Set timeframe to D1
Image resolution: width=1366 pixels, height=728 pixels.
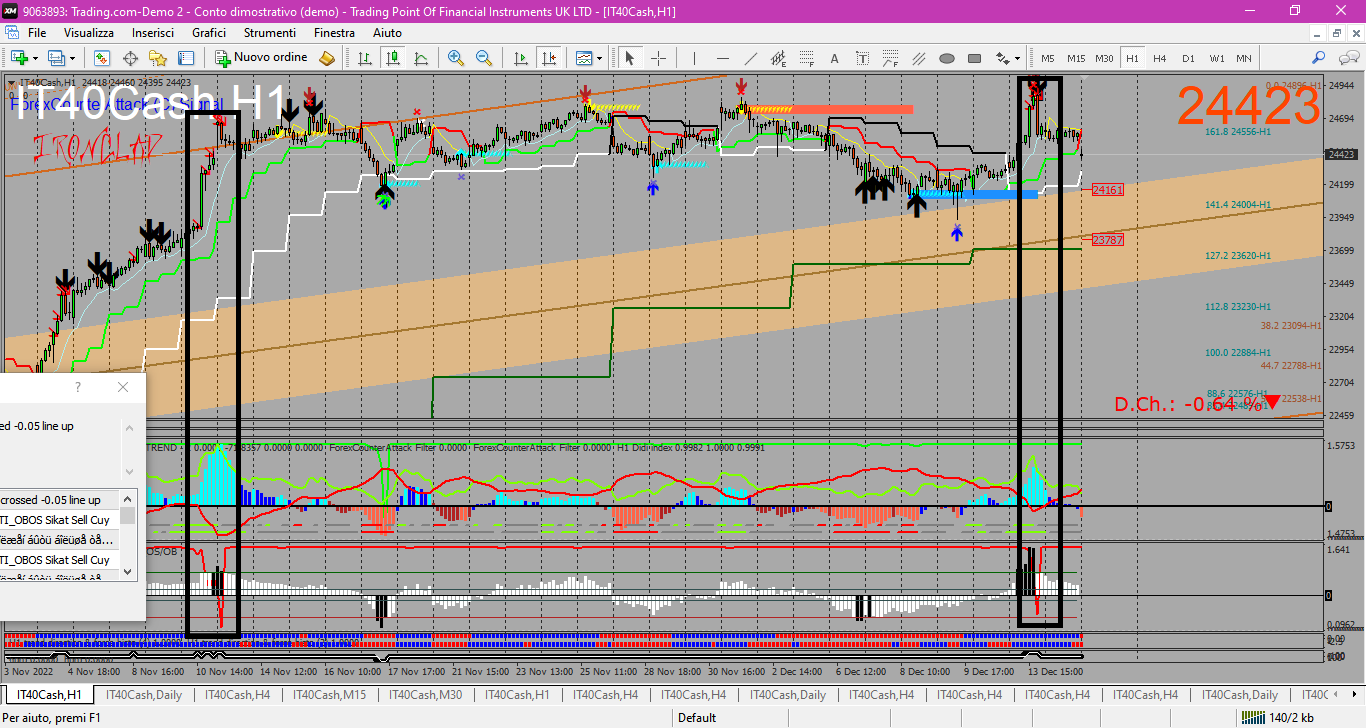(1188, 58)
